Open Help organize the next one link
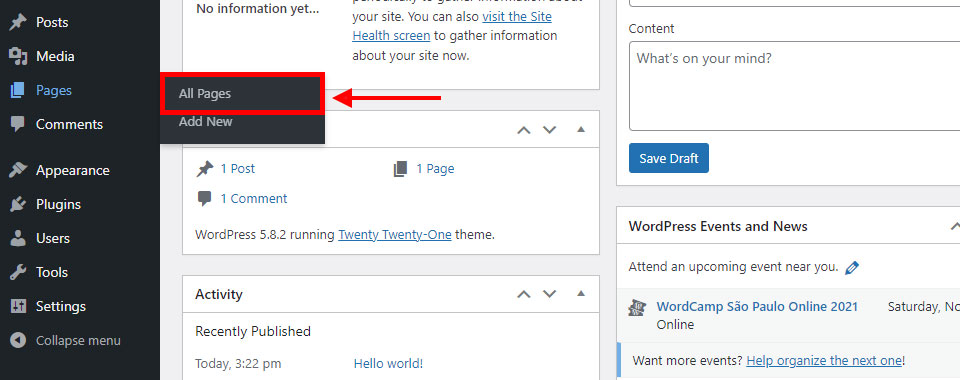The image size is (960, 380). (824, 360)
